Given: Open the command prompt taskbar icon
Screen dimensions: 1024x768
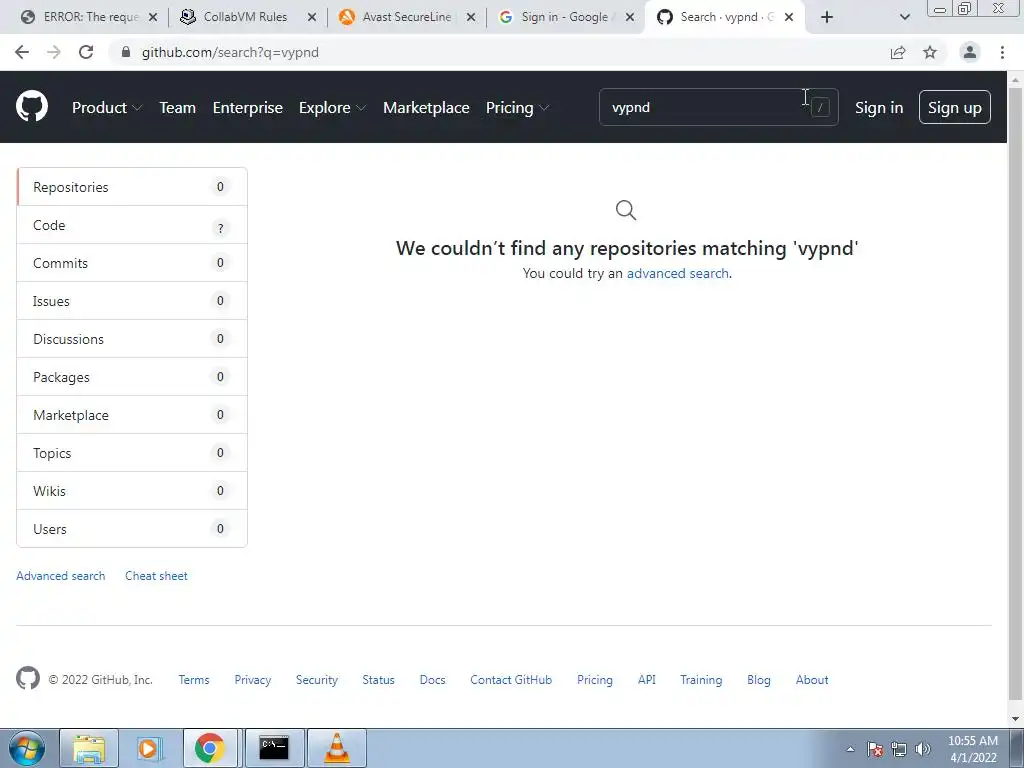Looking at the screenshot, I should click(274, 748).
